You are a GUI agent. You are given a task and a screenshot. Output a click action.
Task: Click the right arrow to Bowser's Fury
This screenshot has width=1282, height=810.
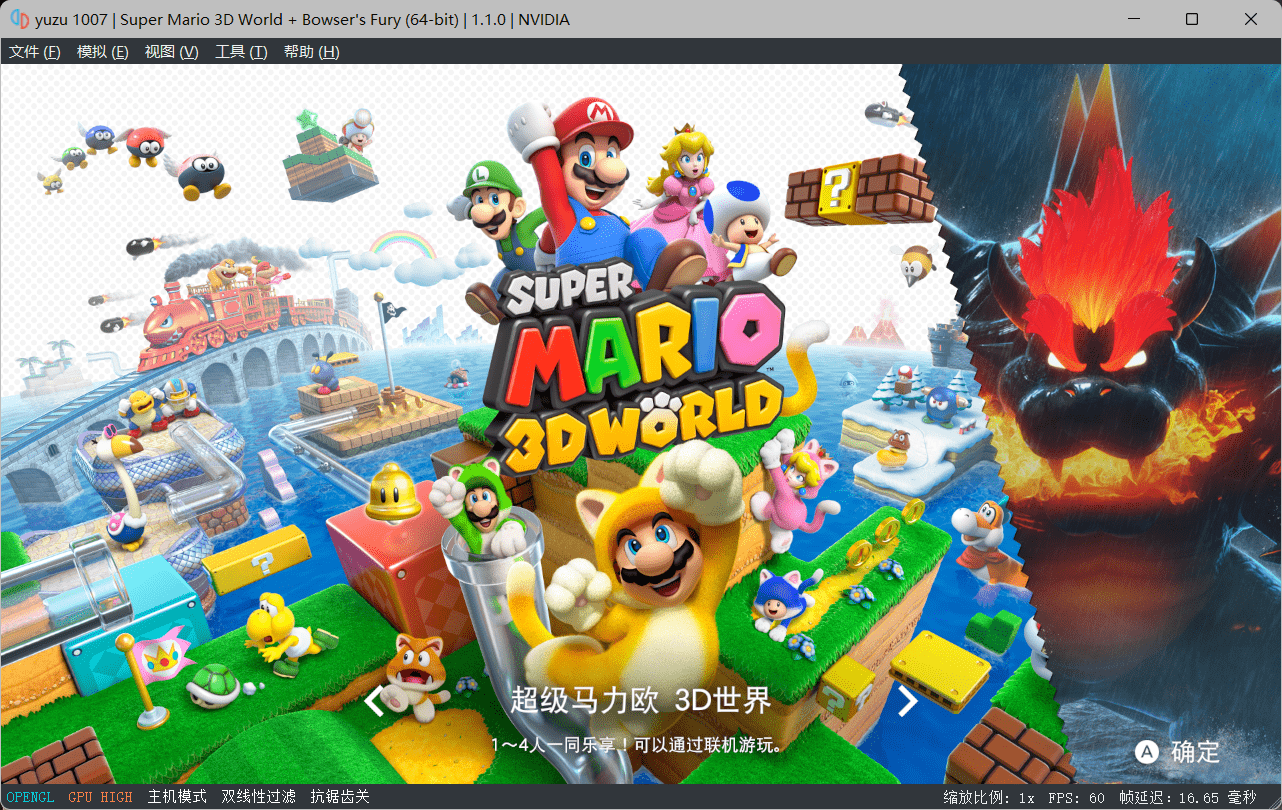[x=907, y=701]
